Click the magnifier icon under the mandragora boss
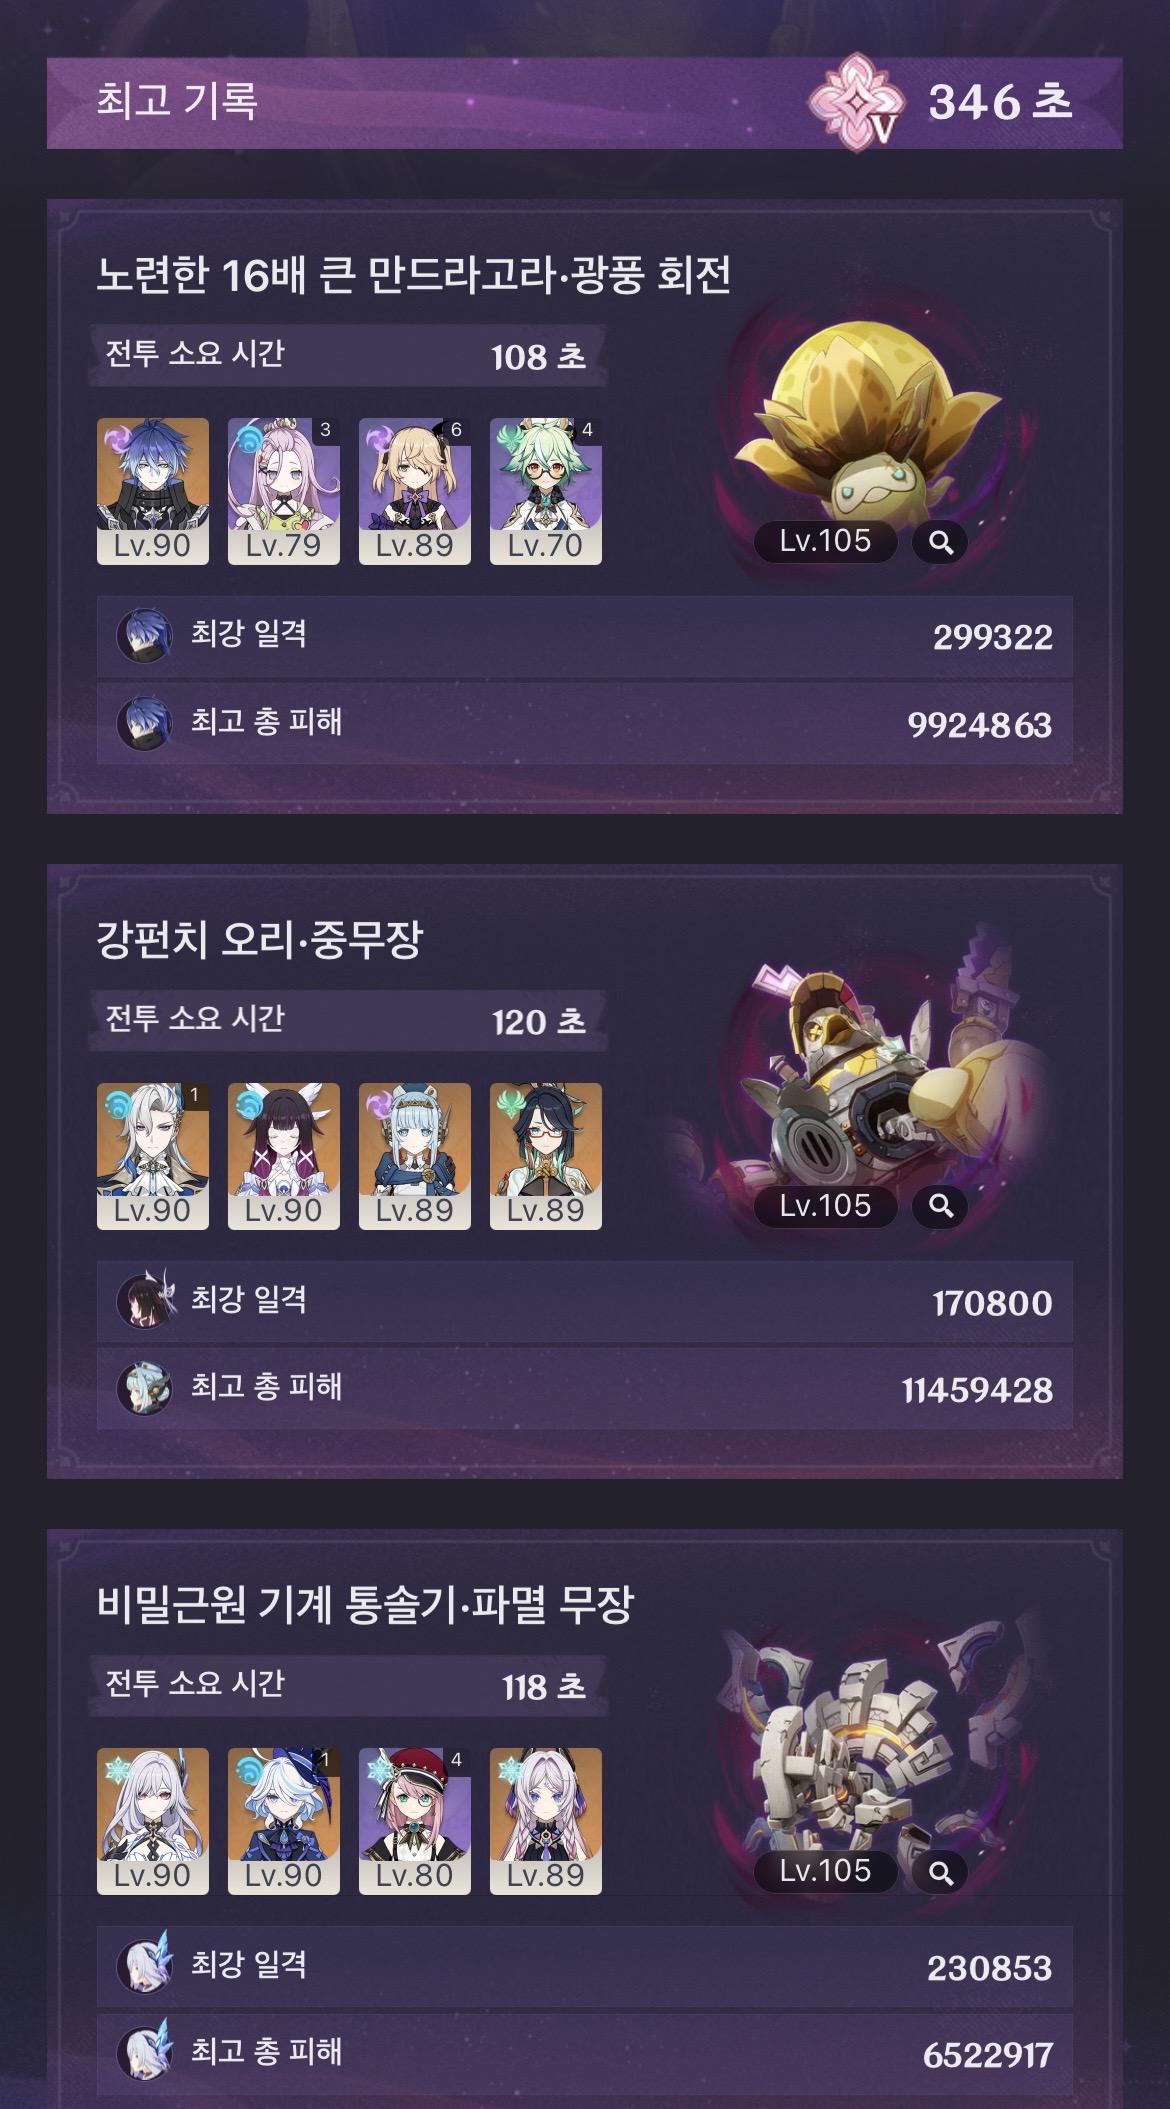This screenshot has width=1170, height=2109. pos(940,542)
